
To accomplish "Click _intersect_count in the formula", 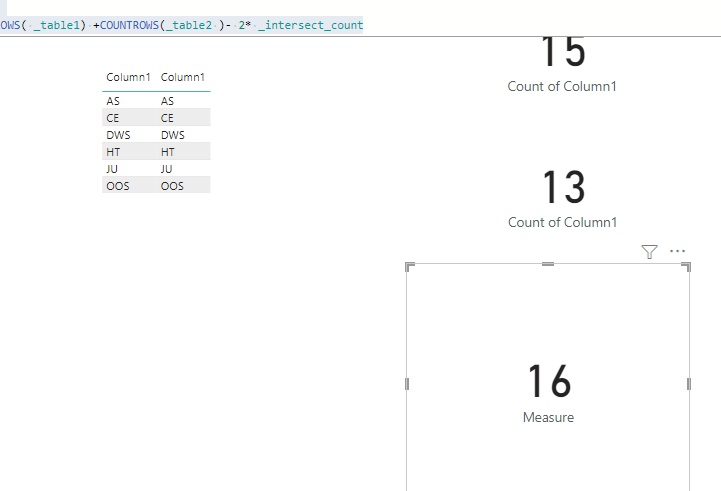I will 310,25.
